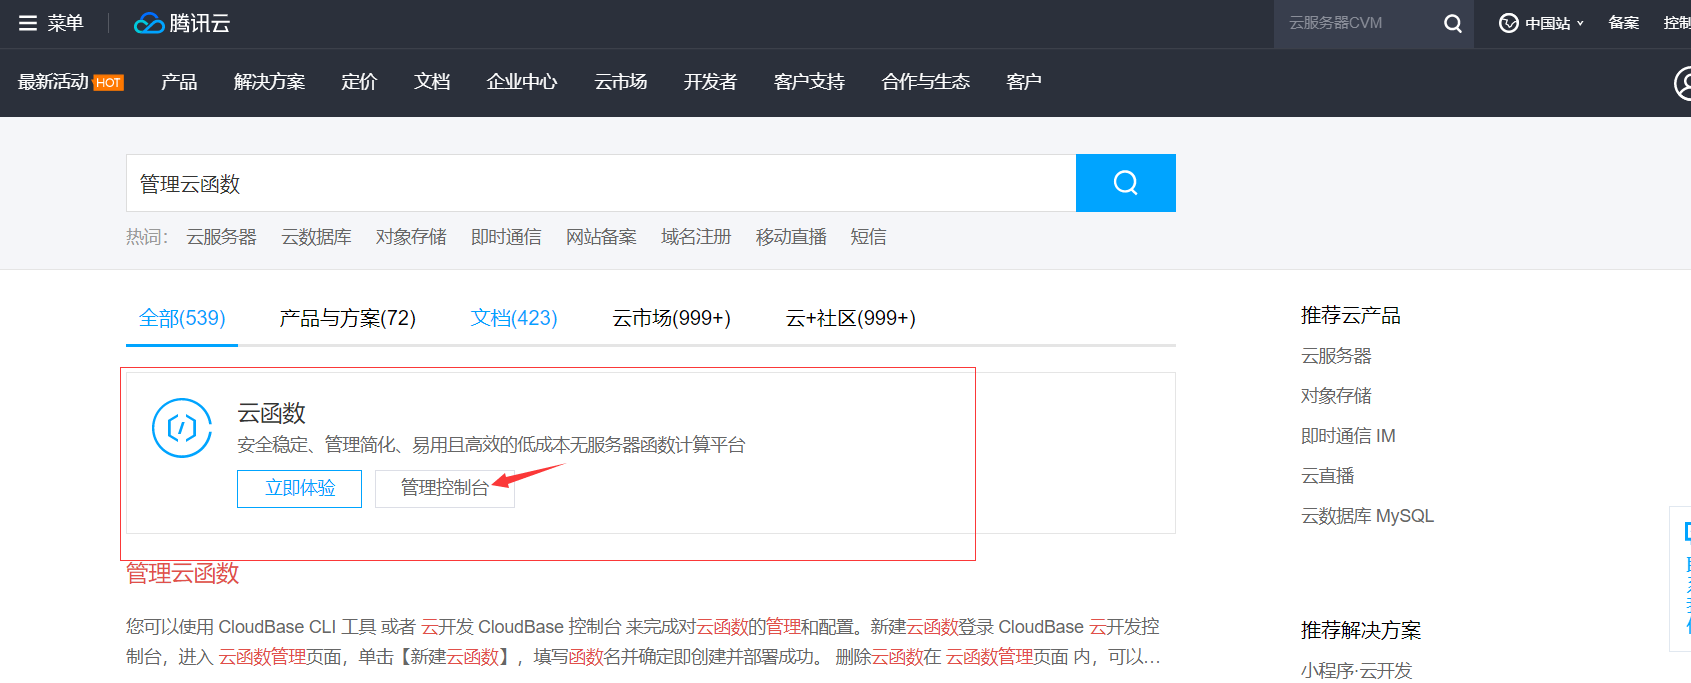Click the 推荐解决方案 heading

1361,631
